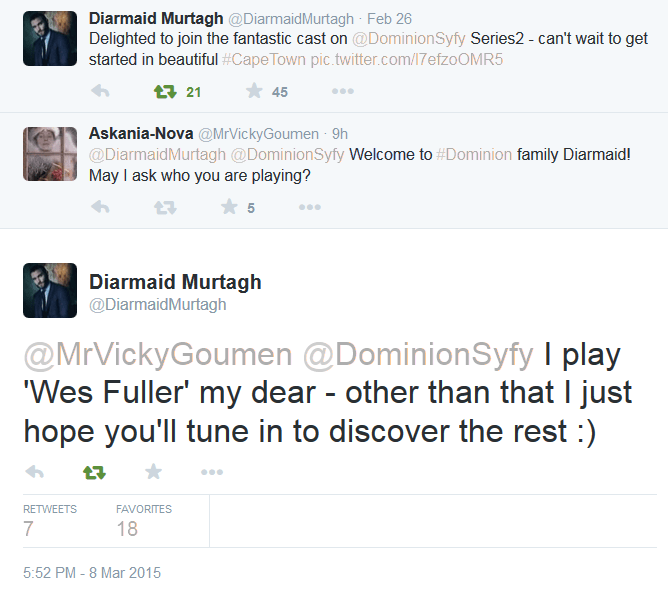Screen dimensions: 668x596
Task: Reply to the main 'Wes Fuller' tweet
Action: pos(34,471)
